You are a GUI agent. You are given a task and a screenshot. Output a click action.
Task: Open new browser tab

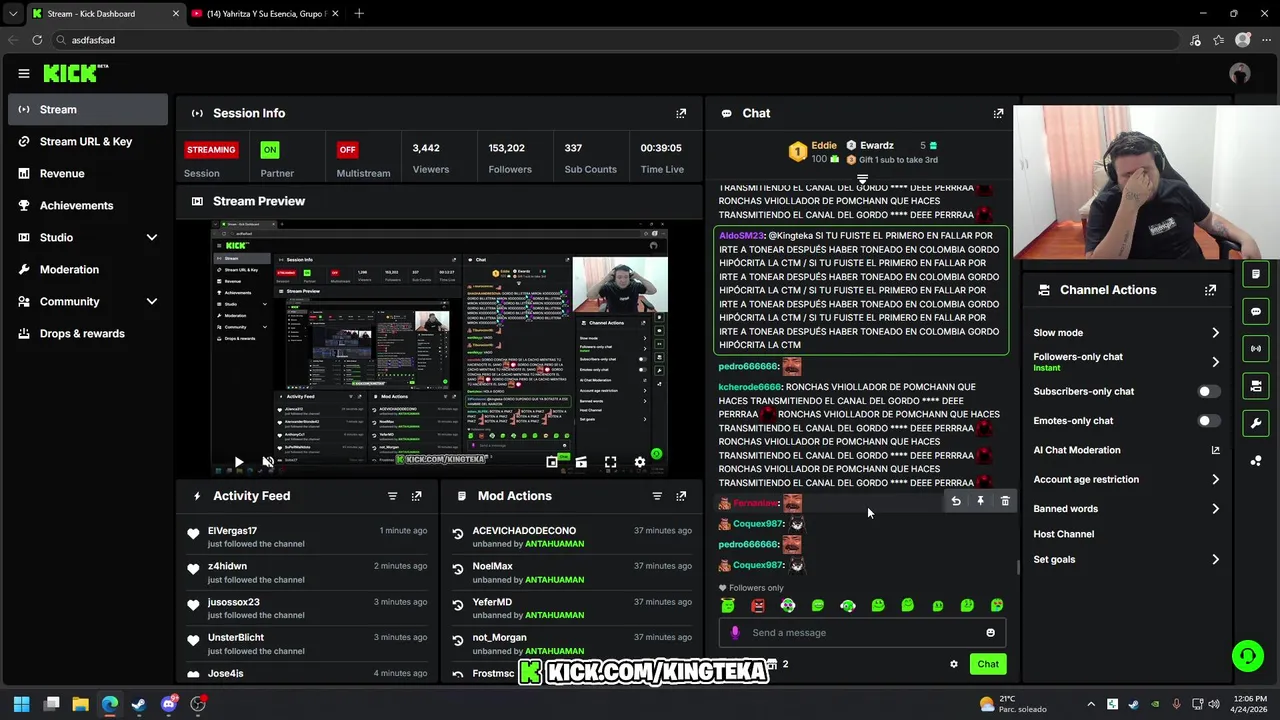click(x=359, y=14)
